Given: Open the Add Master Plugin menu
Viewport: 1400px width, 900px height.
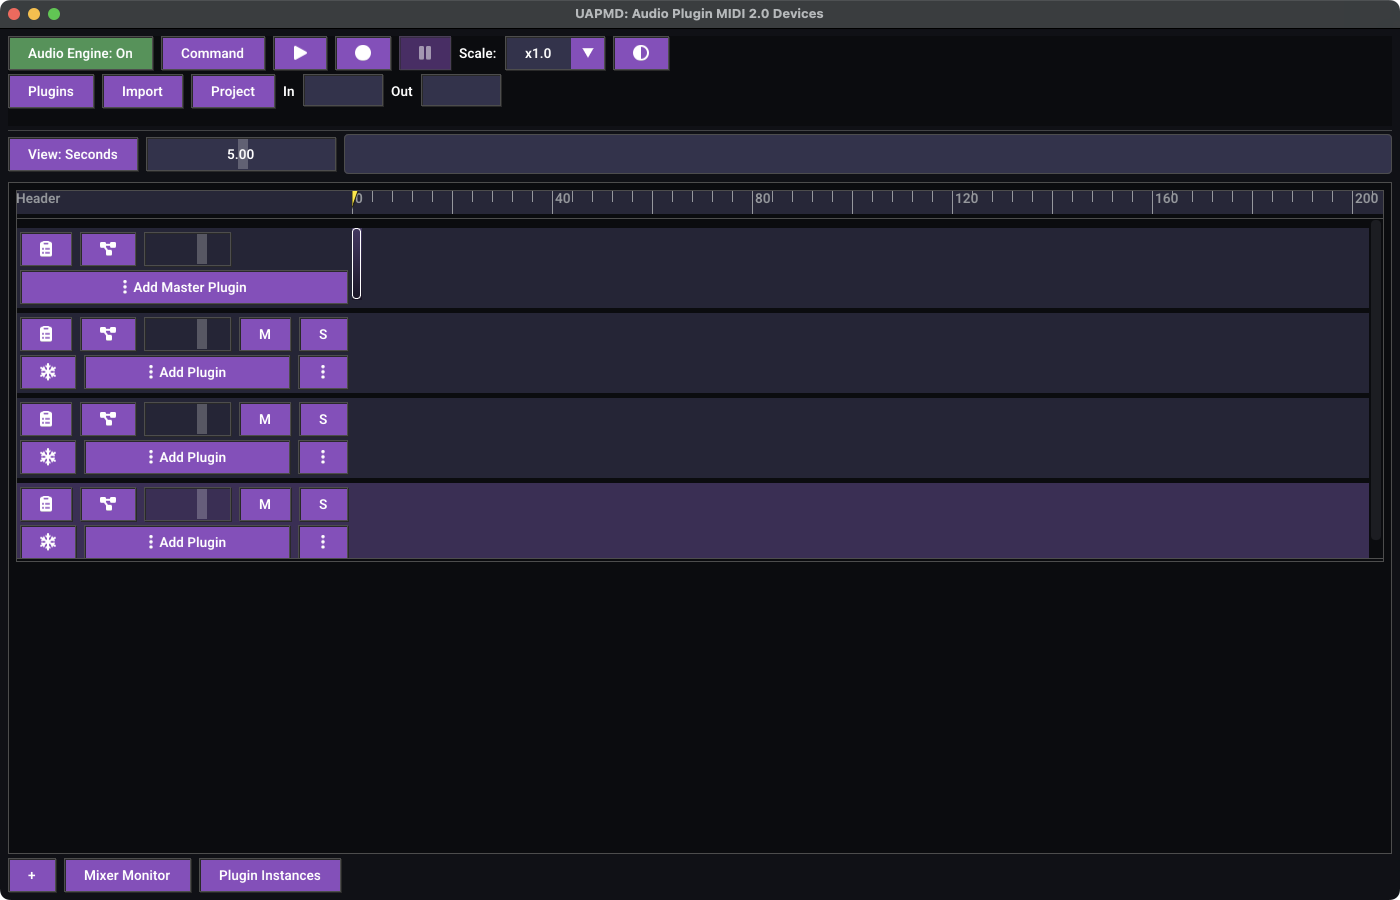Looking at the screenshot, I should 185,287.
